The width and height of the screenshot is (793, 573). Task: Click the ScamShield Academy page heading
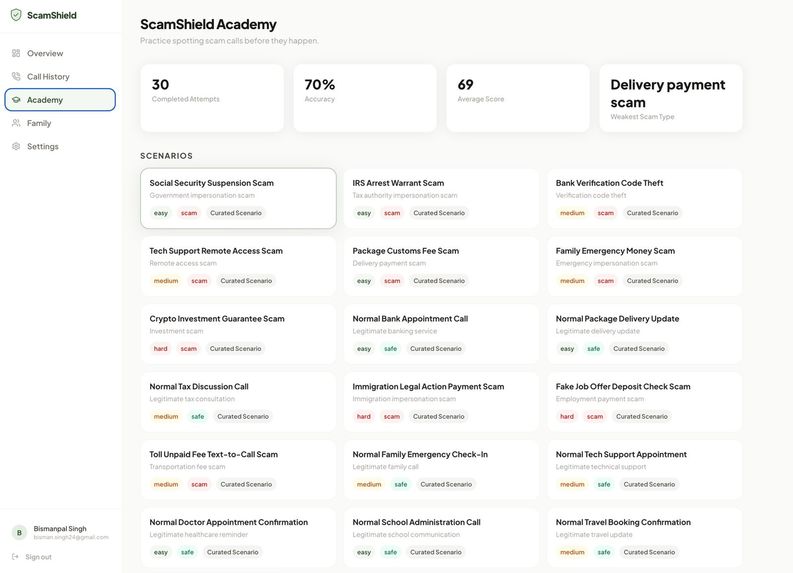tap(208, 24)
